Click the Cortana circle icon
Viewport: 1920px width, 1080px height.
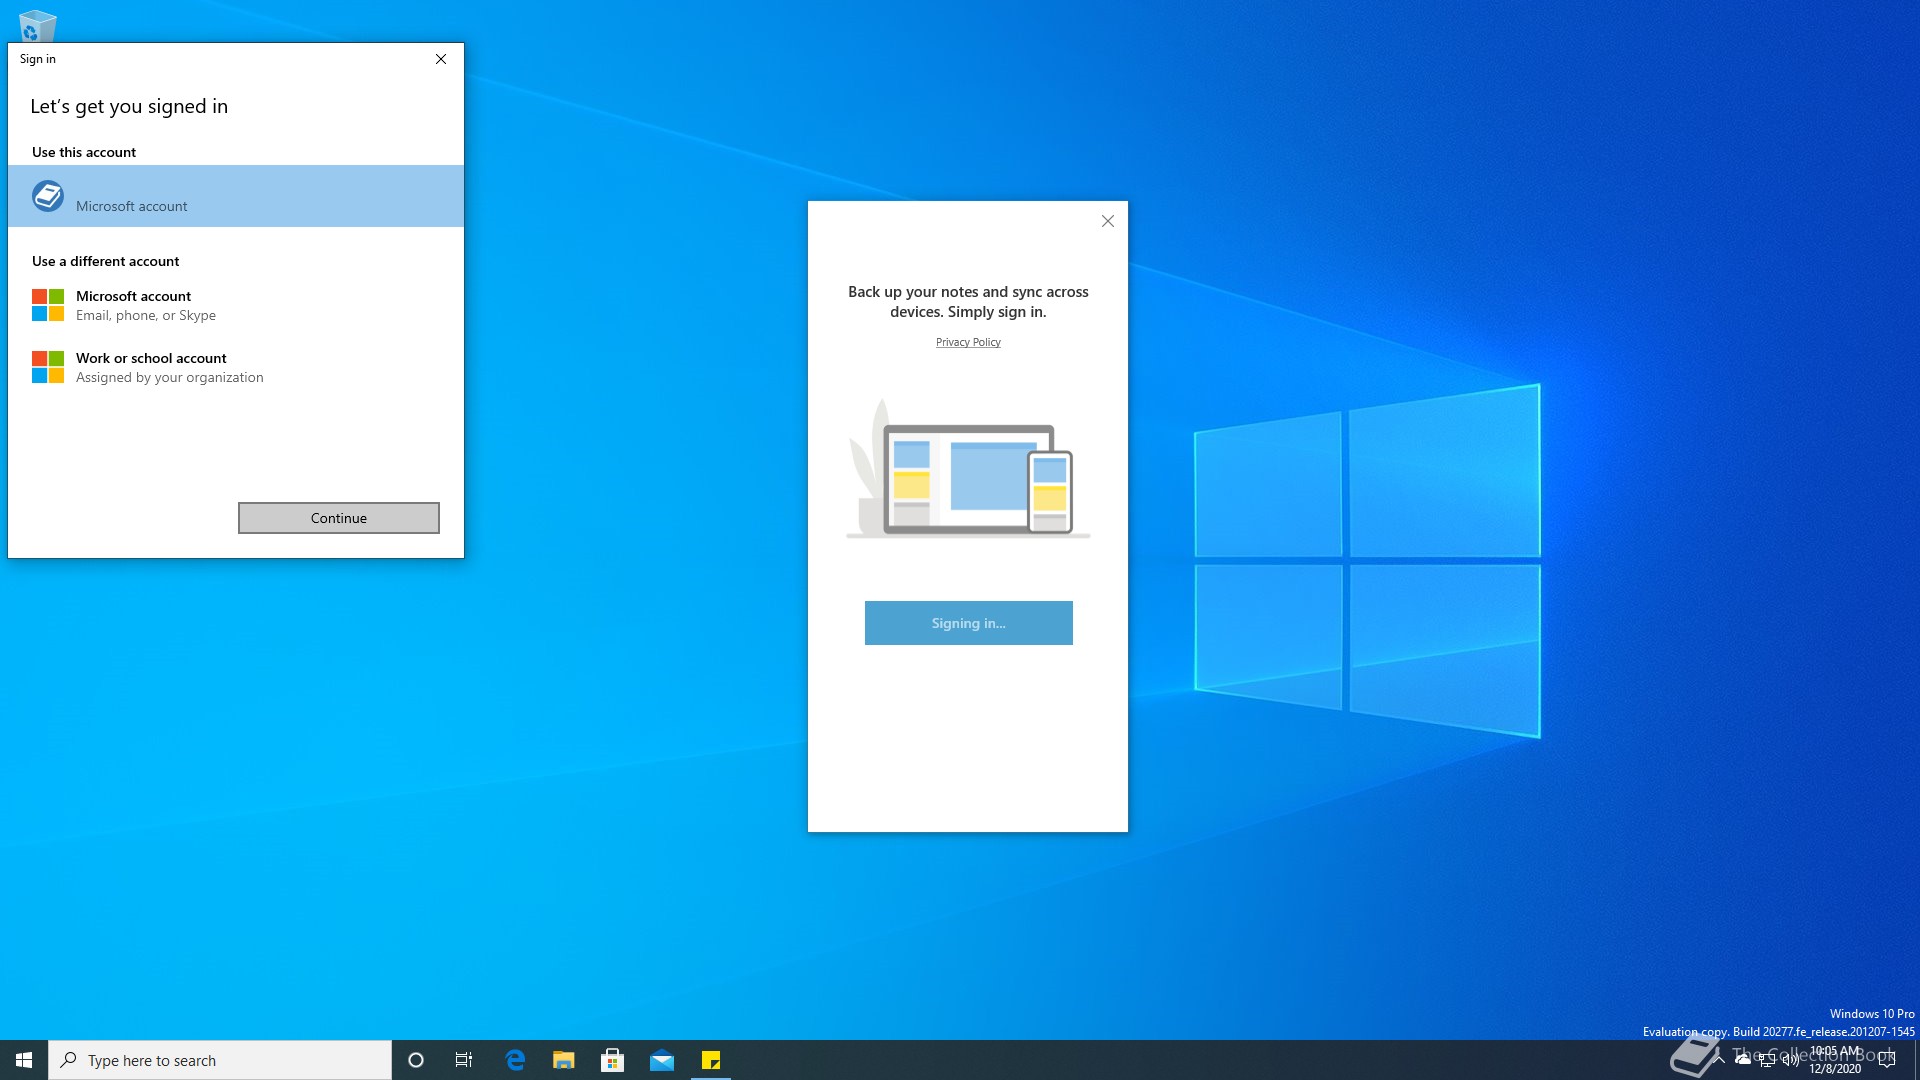[416, 1060]
